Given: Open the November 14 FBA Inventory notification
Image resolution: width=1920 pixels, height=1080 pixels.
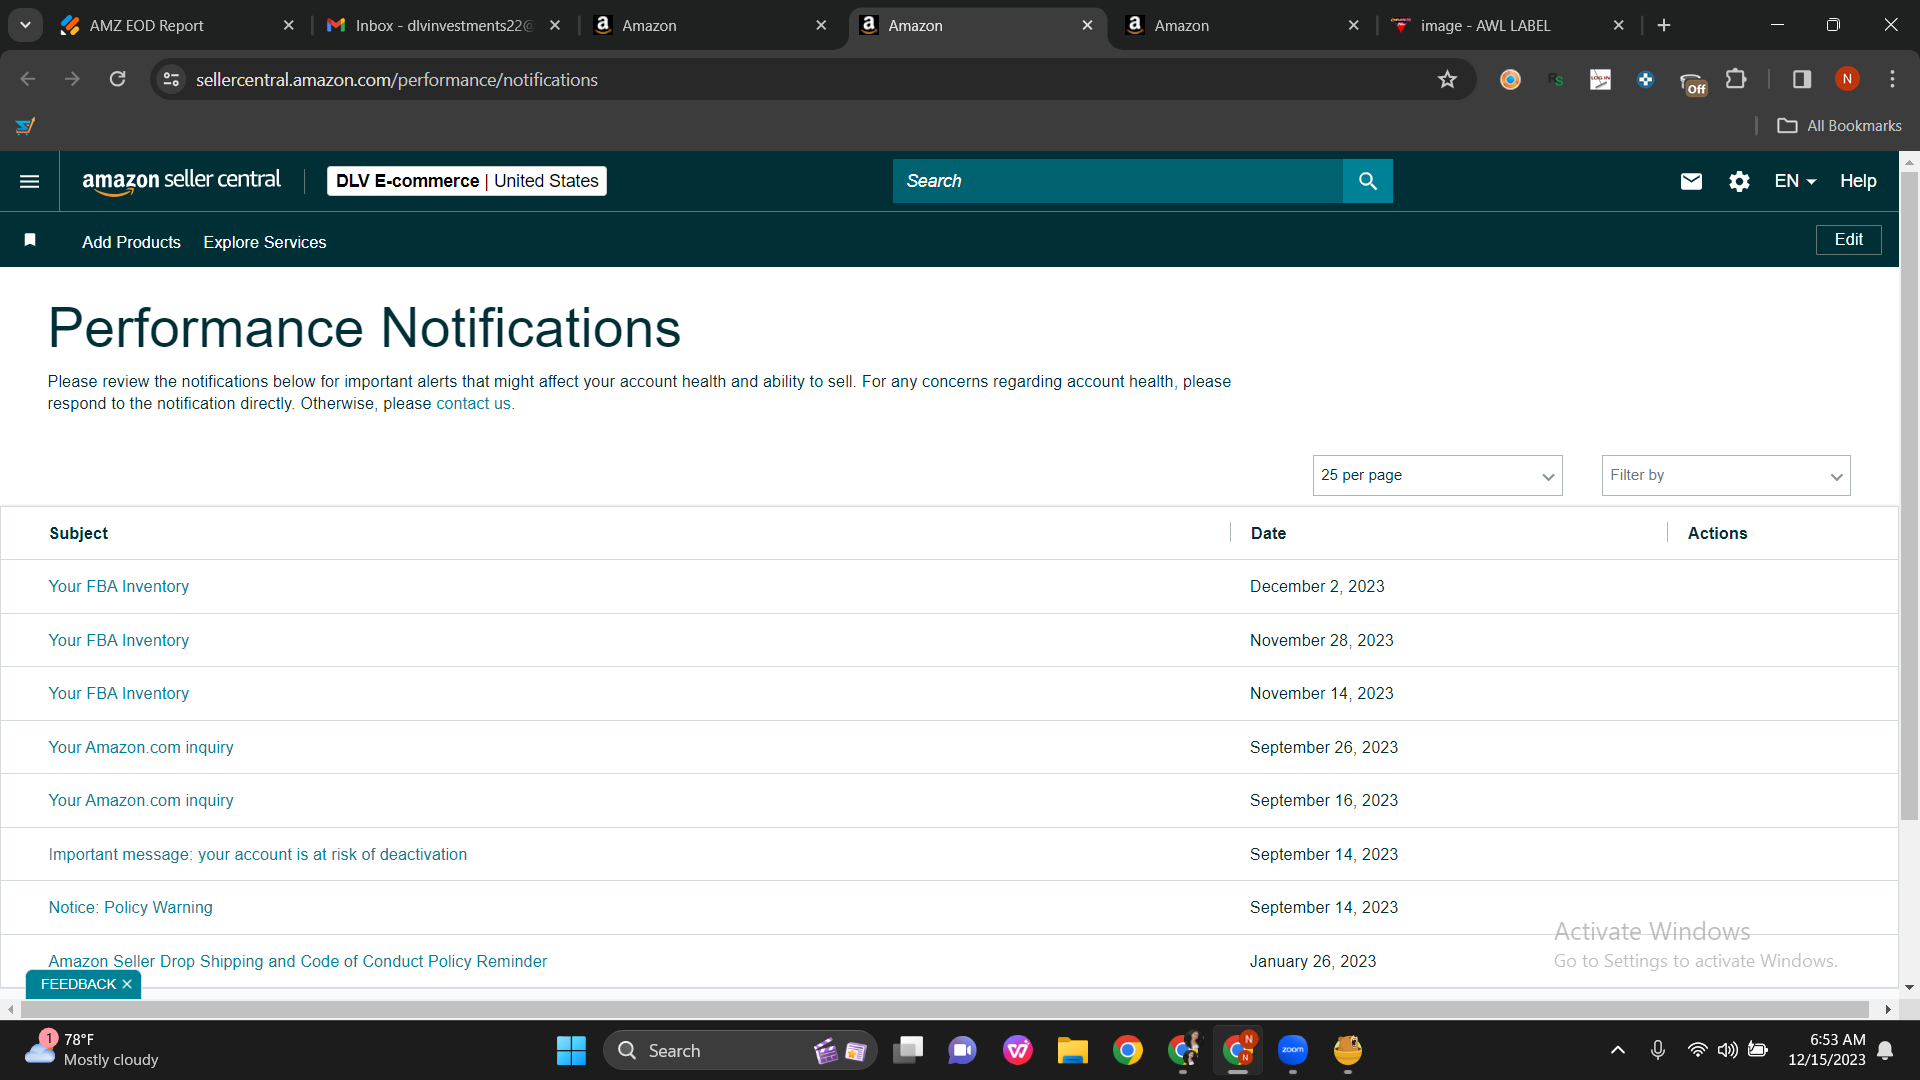Looking at the screenshot, I should (119, 693).
